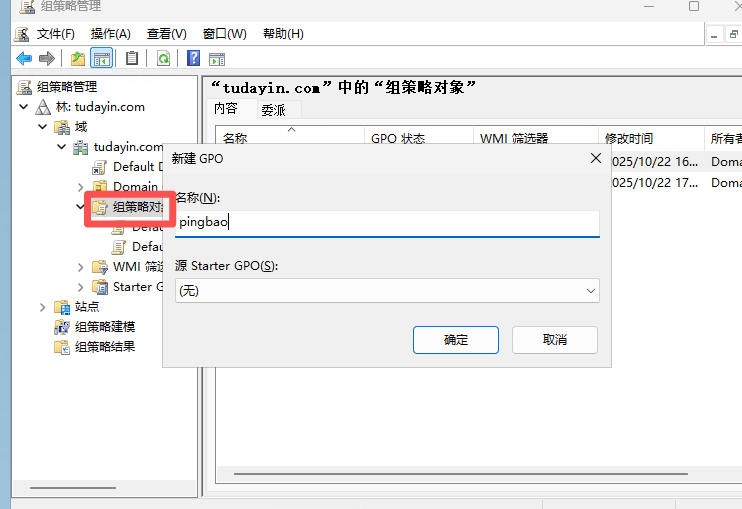Toggle the show/hide console tree icon
The width and height of the screenshot is (742, 509).
point(101,58)
